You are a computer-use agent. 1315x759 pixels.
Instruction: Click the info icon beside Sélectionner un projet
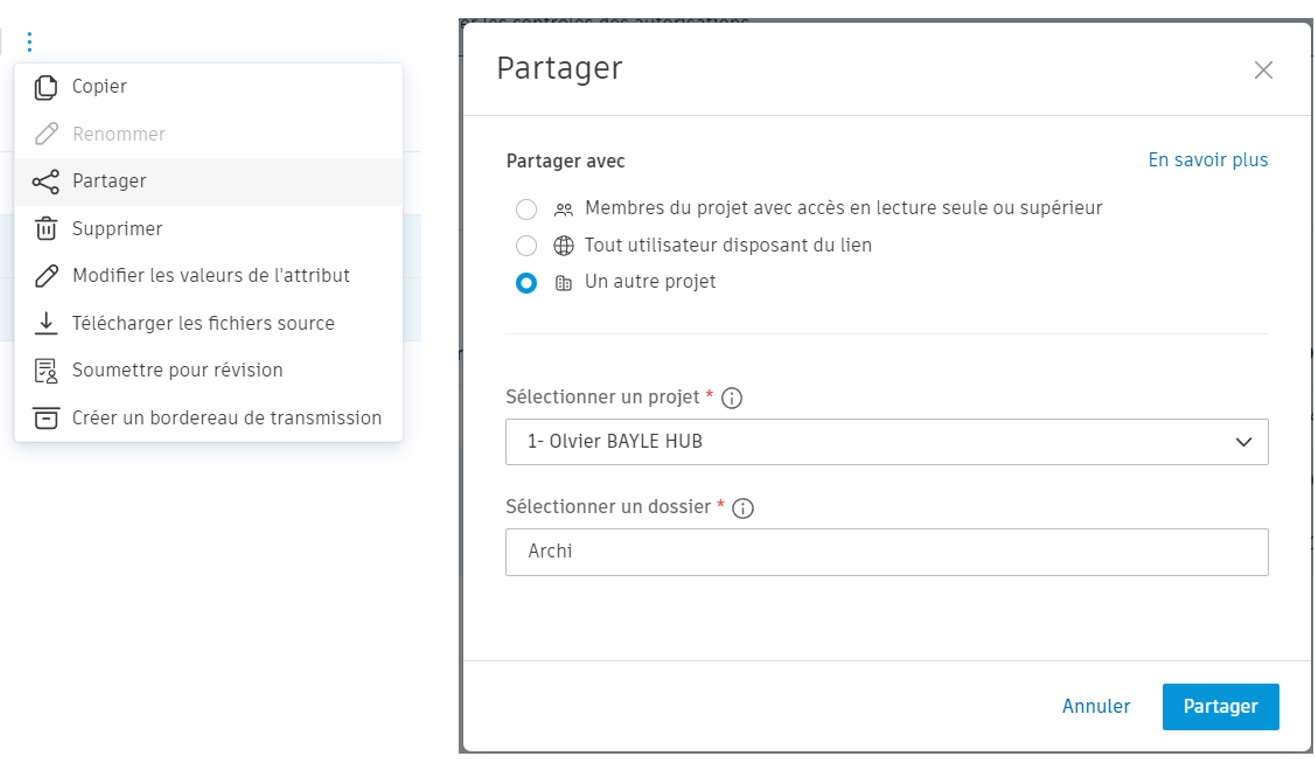(x=732, y=398)
